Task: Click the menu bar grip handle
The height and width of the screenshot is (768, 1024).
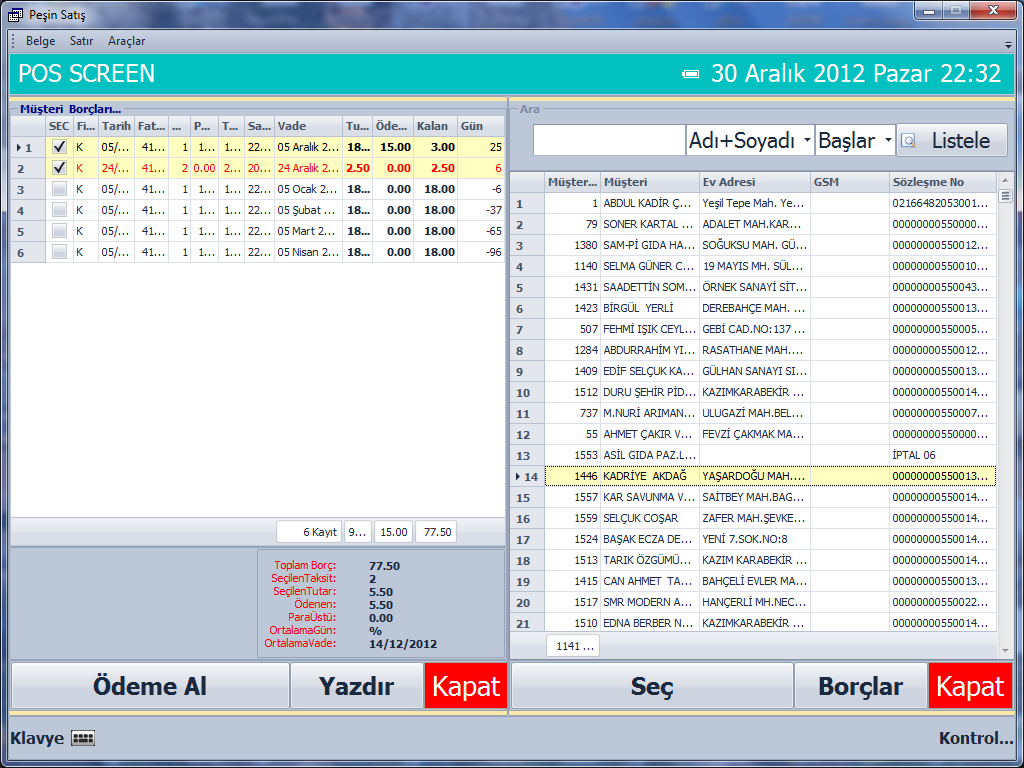Action: coord(13,41)
